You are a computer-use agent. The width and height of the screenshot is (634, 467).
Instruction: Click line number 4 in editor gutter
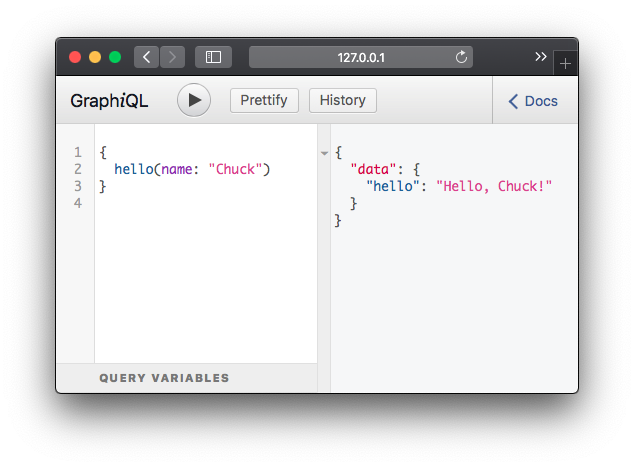[77, 203]
